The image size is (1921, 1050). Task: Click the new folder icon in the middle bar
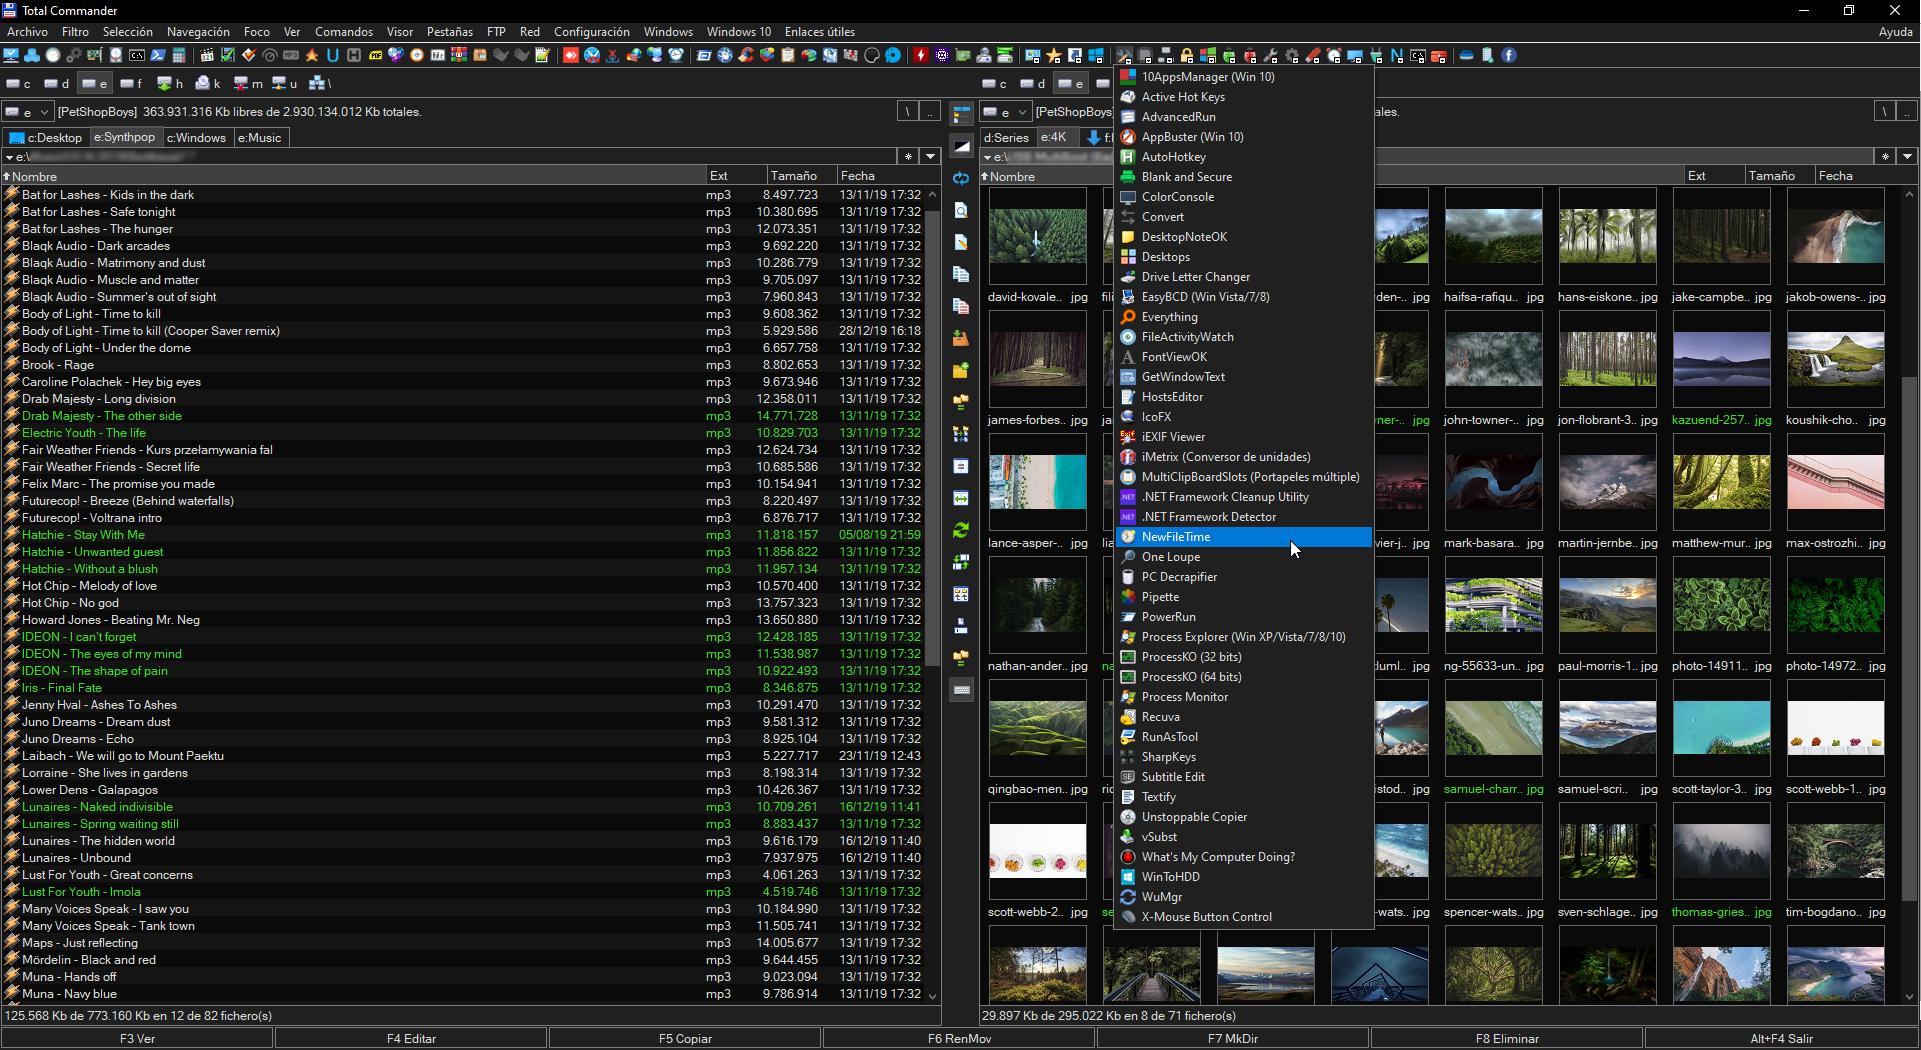961,370
